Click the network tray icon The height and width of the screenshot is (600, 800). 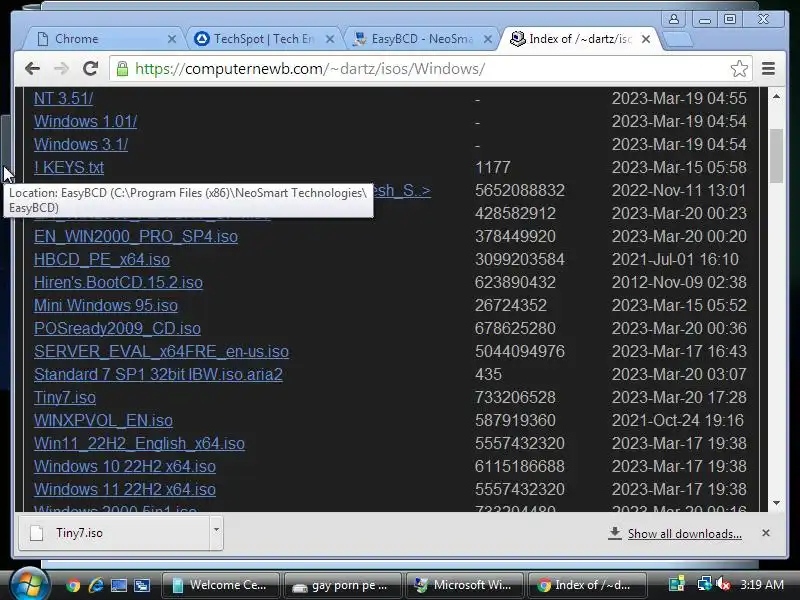click(x=704, y=584)
